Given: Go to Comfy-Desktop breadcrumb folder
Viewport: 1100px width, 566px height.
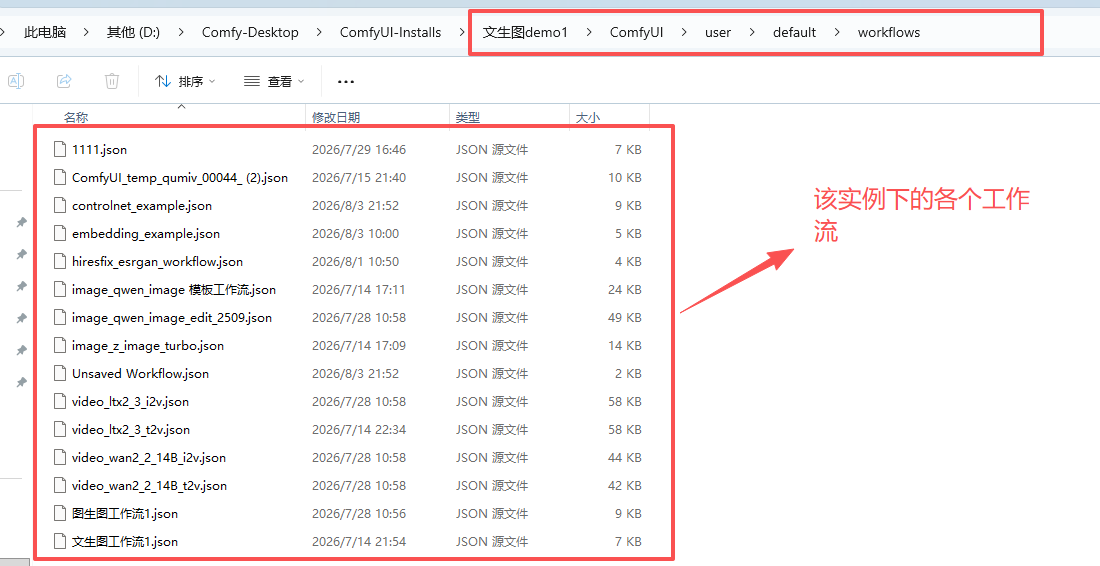Looking at the screenshot, I should (x=250, y=32).
